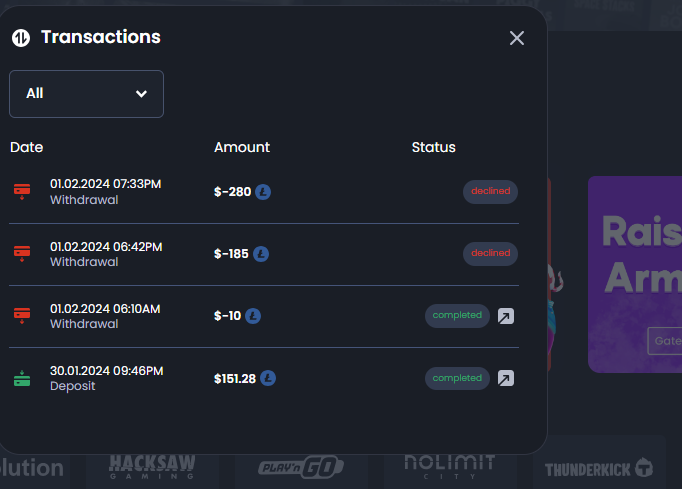
Task: Expand the All transactions filter dropdown
Action: 86,94
